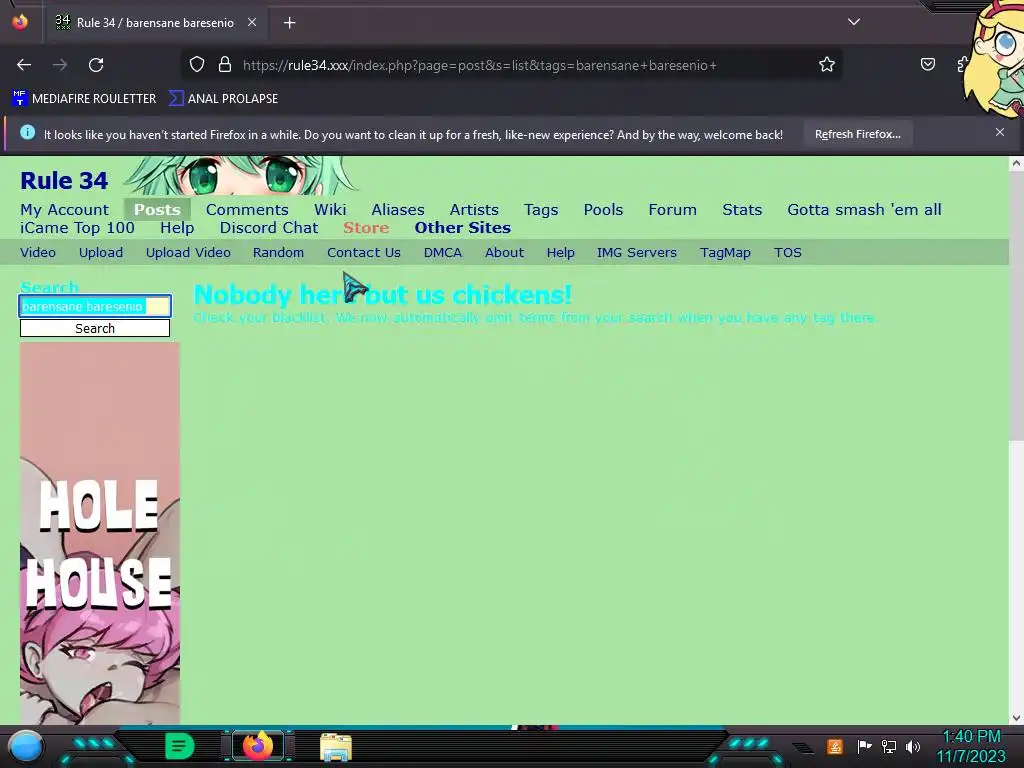Click the info icon in the notification bar
The height and width of the screenshot is (768, 1024).
[27, 133]
